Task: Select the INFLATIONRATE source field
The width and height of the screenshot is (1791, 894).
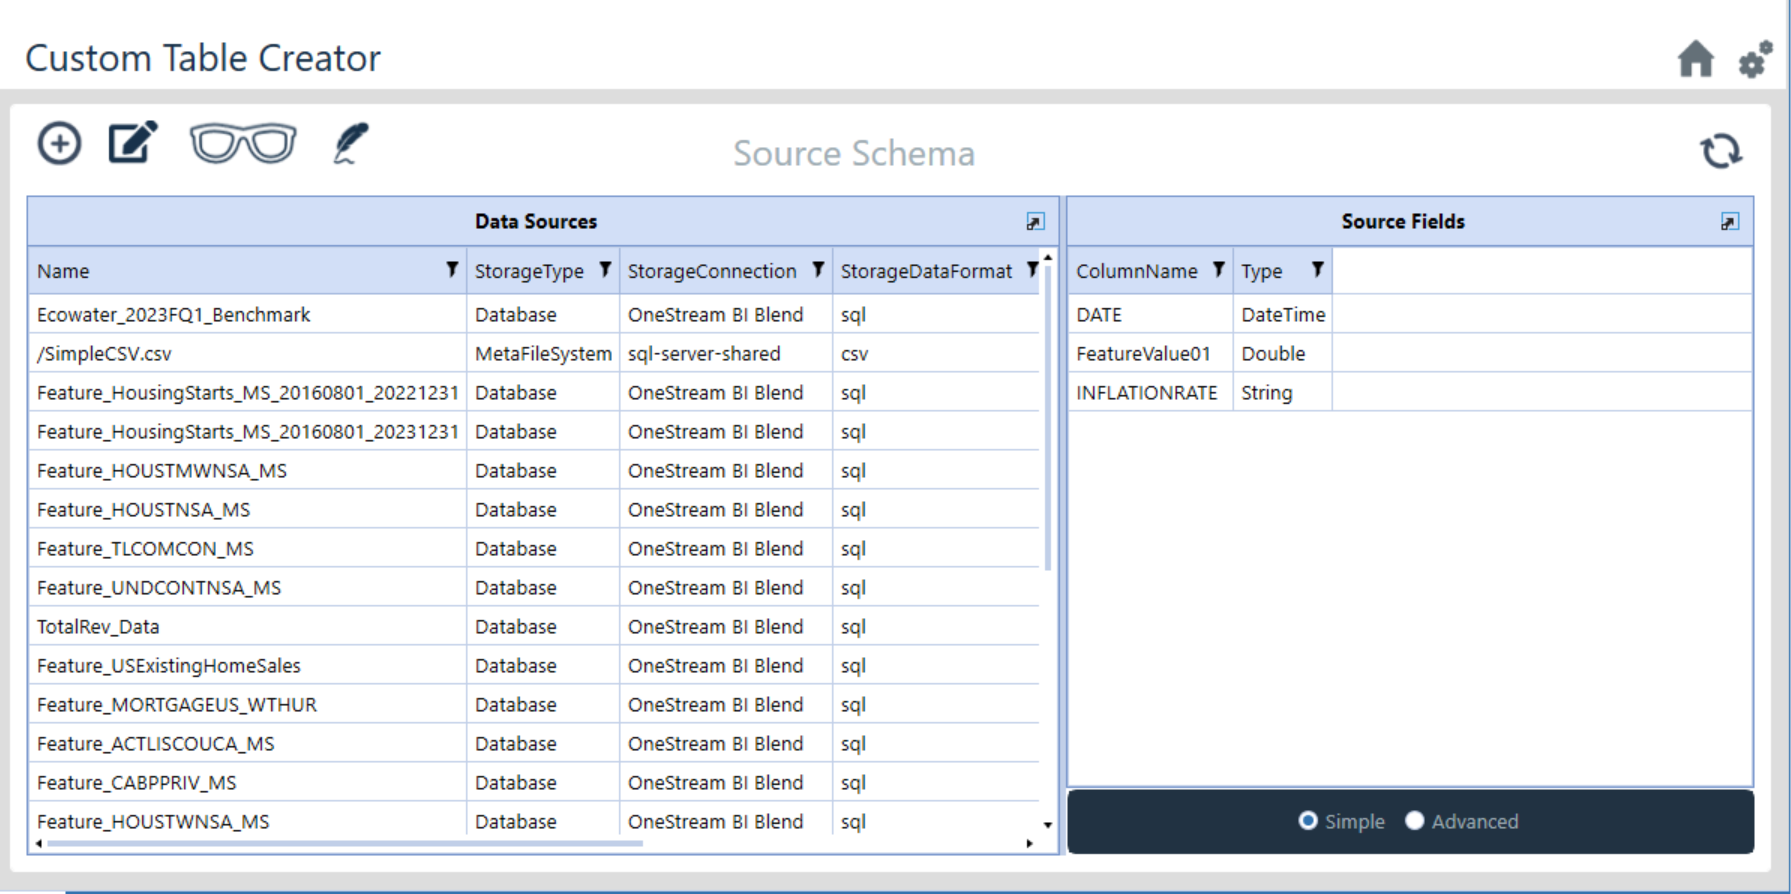Action: point(1409,392)
